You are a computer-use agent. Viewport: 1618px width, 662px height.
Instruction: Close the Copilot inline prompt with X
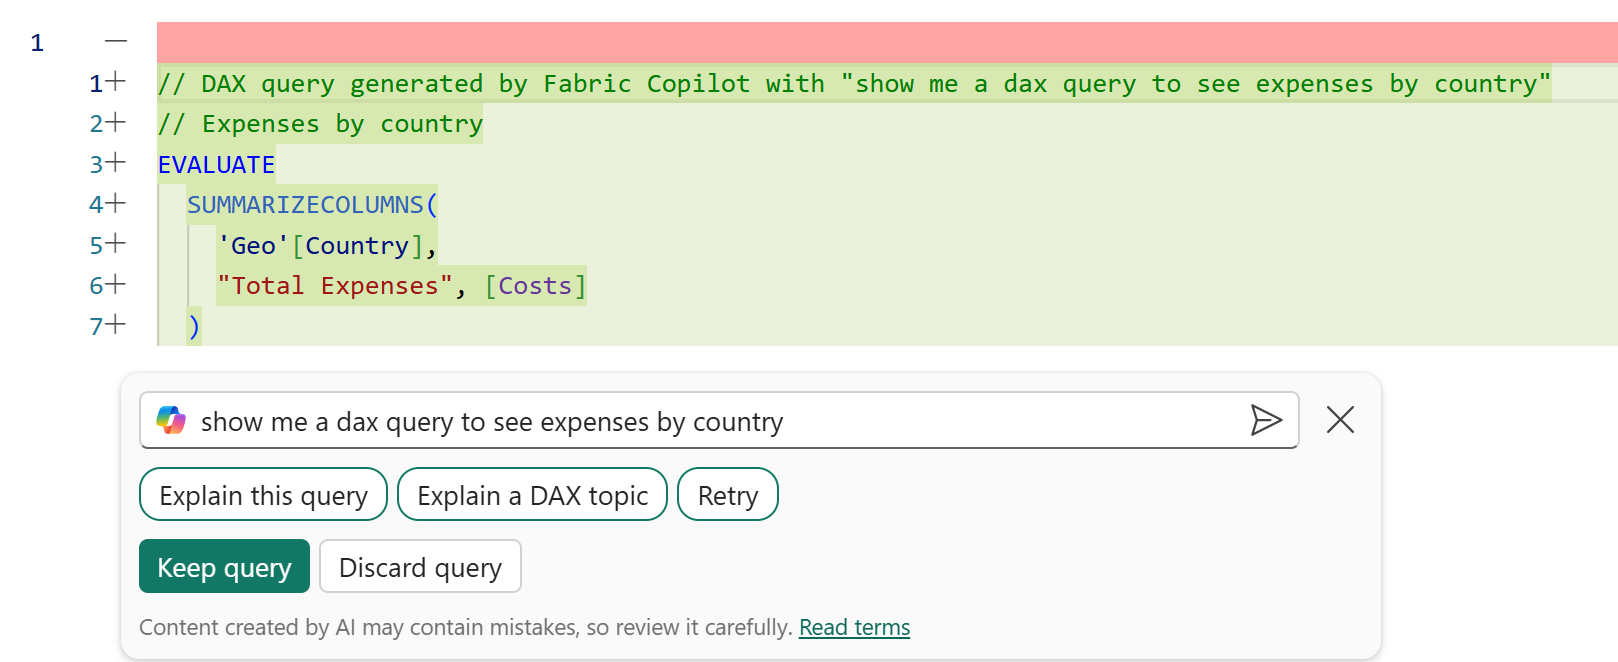point(1340,420)
